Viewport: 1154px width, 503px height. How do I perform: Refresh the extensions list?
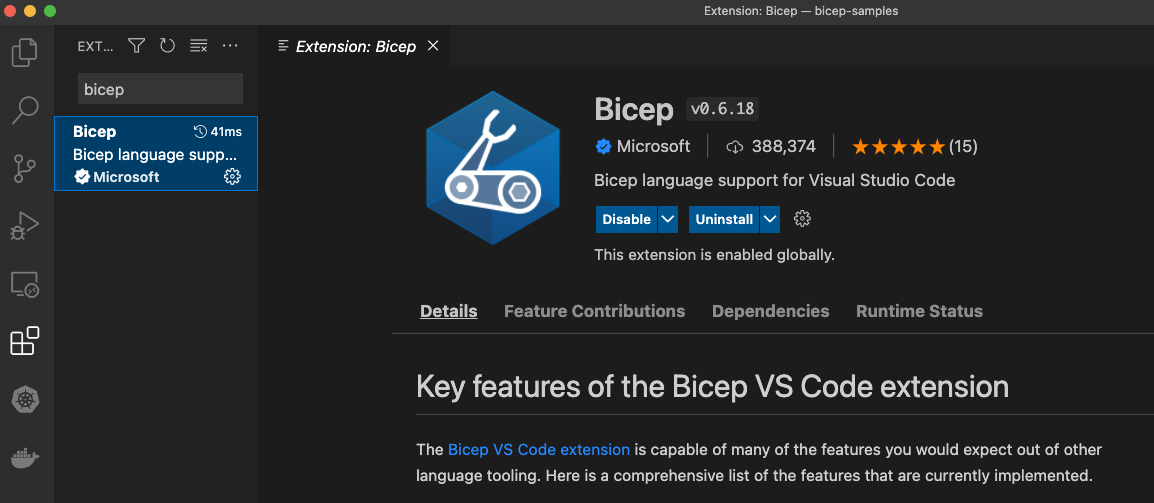(x=167, y=46)
